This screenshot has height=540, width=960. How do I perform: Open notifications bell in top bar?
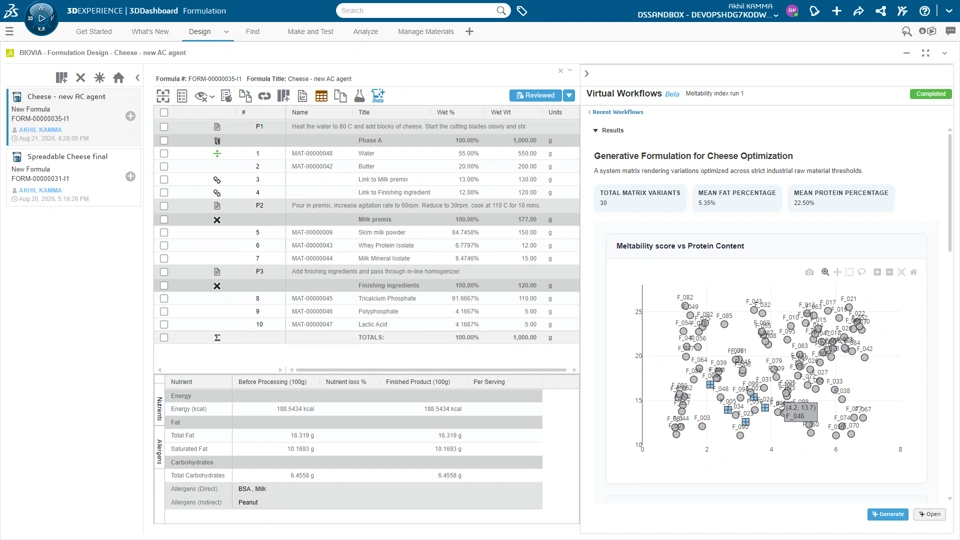click(x=814, y=10)
